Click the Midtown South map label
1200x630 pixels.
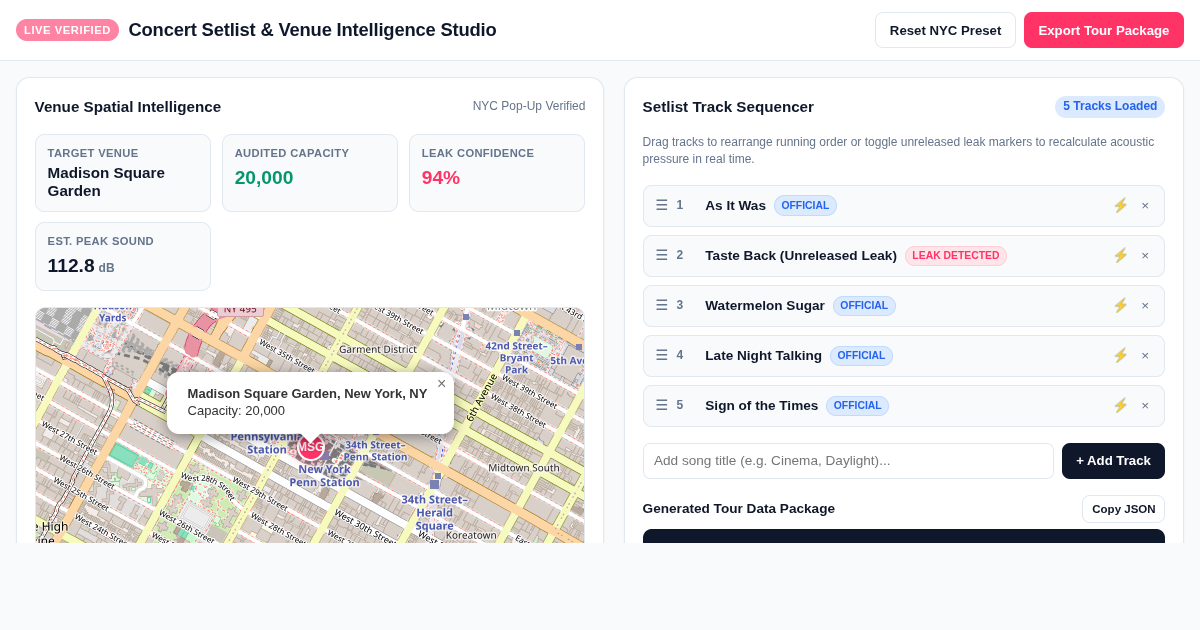click(524, 467)
